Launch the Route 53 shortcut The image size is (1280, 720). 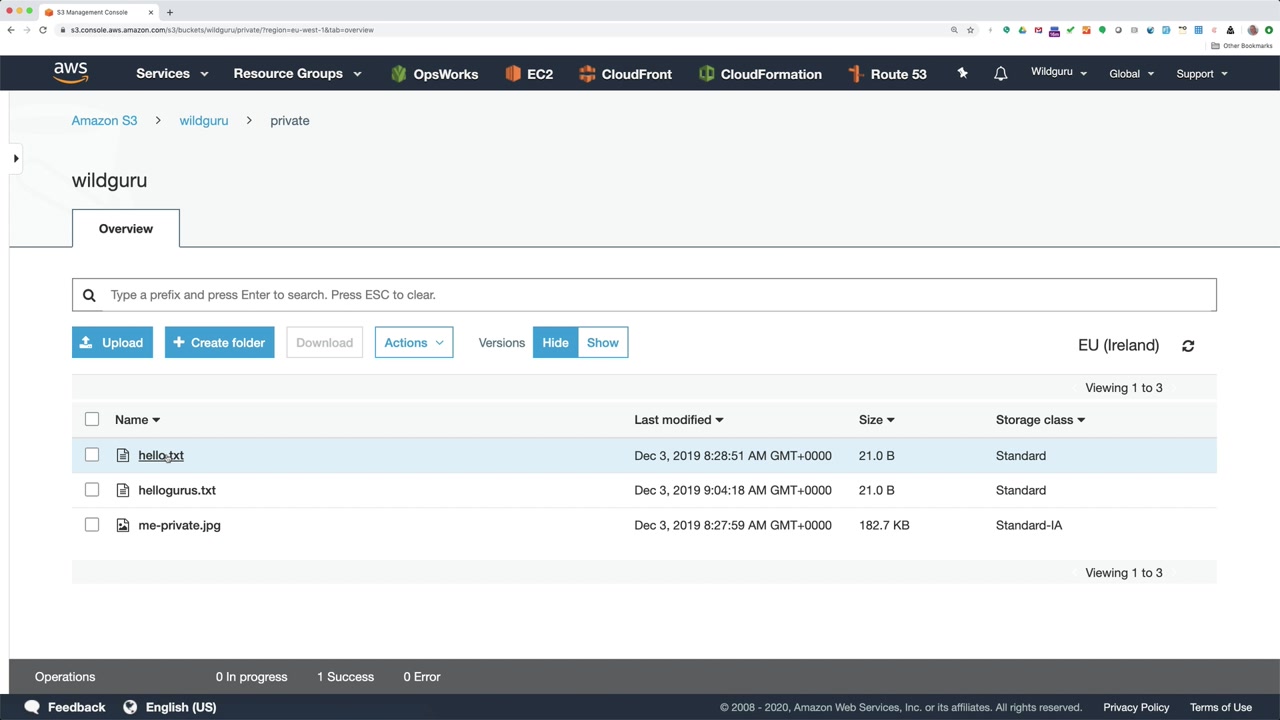point(887,74)
